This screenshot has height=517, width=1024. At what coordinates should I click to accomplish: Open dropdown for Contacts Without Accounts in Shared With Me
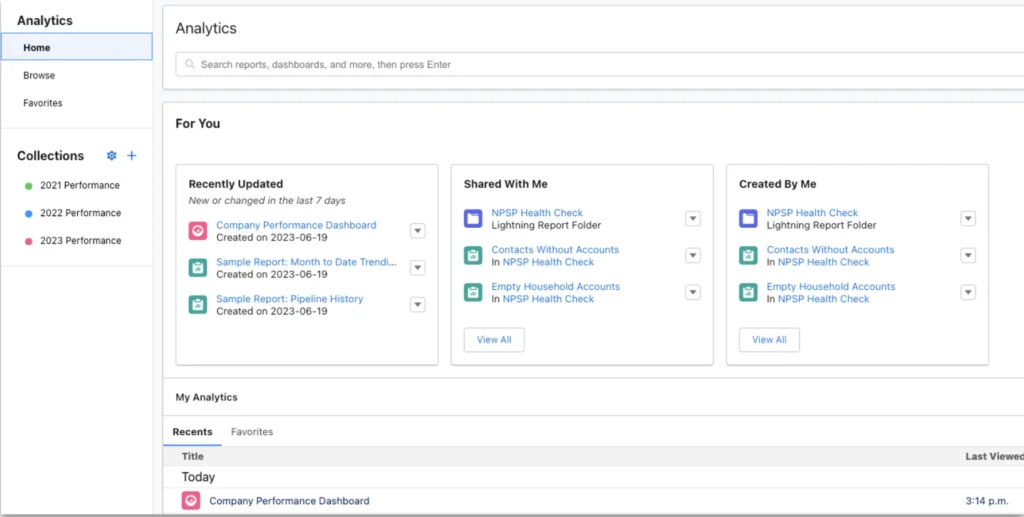[693, 256]
